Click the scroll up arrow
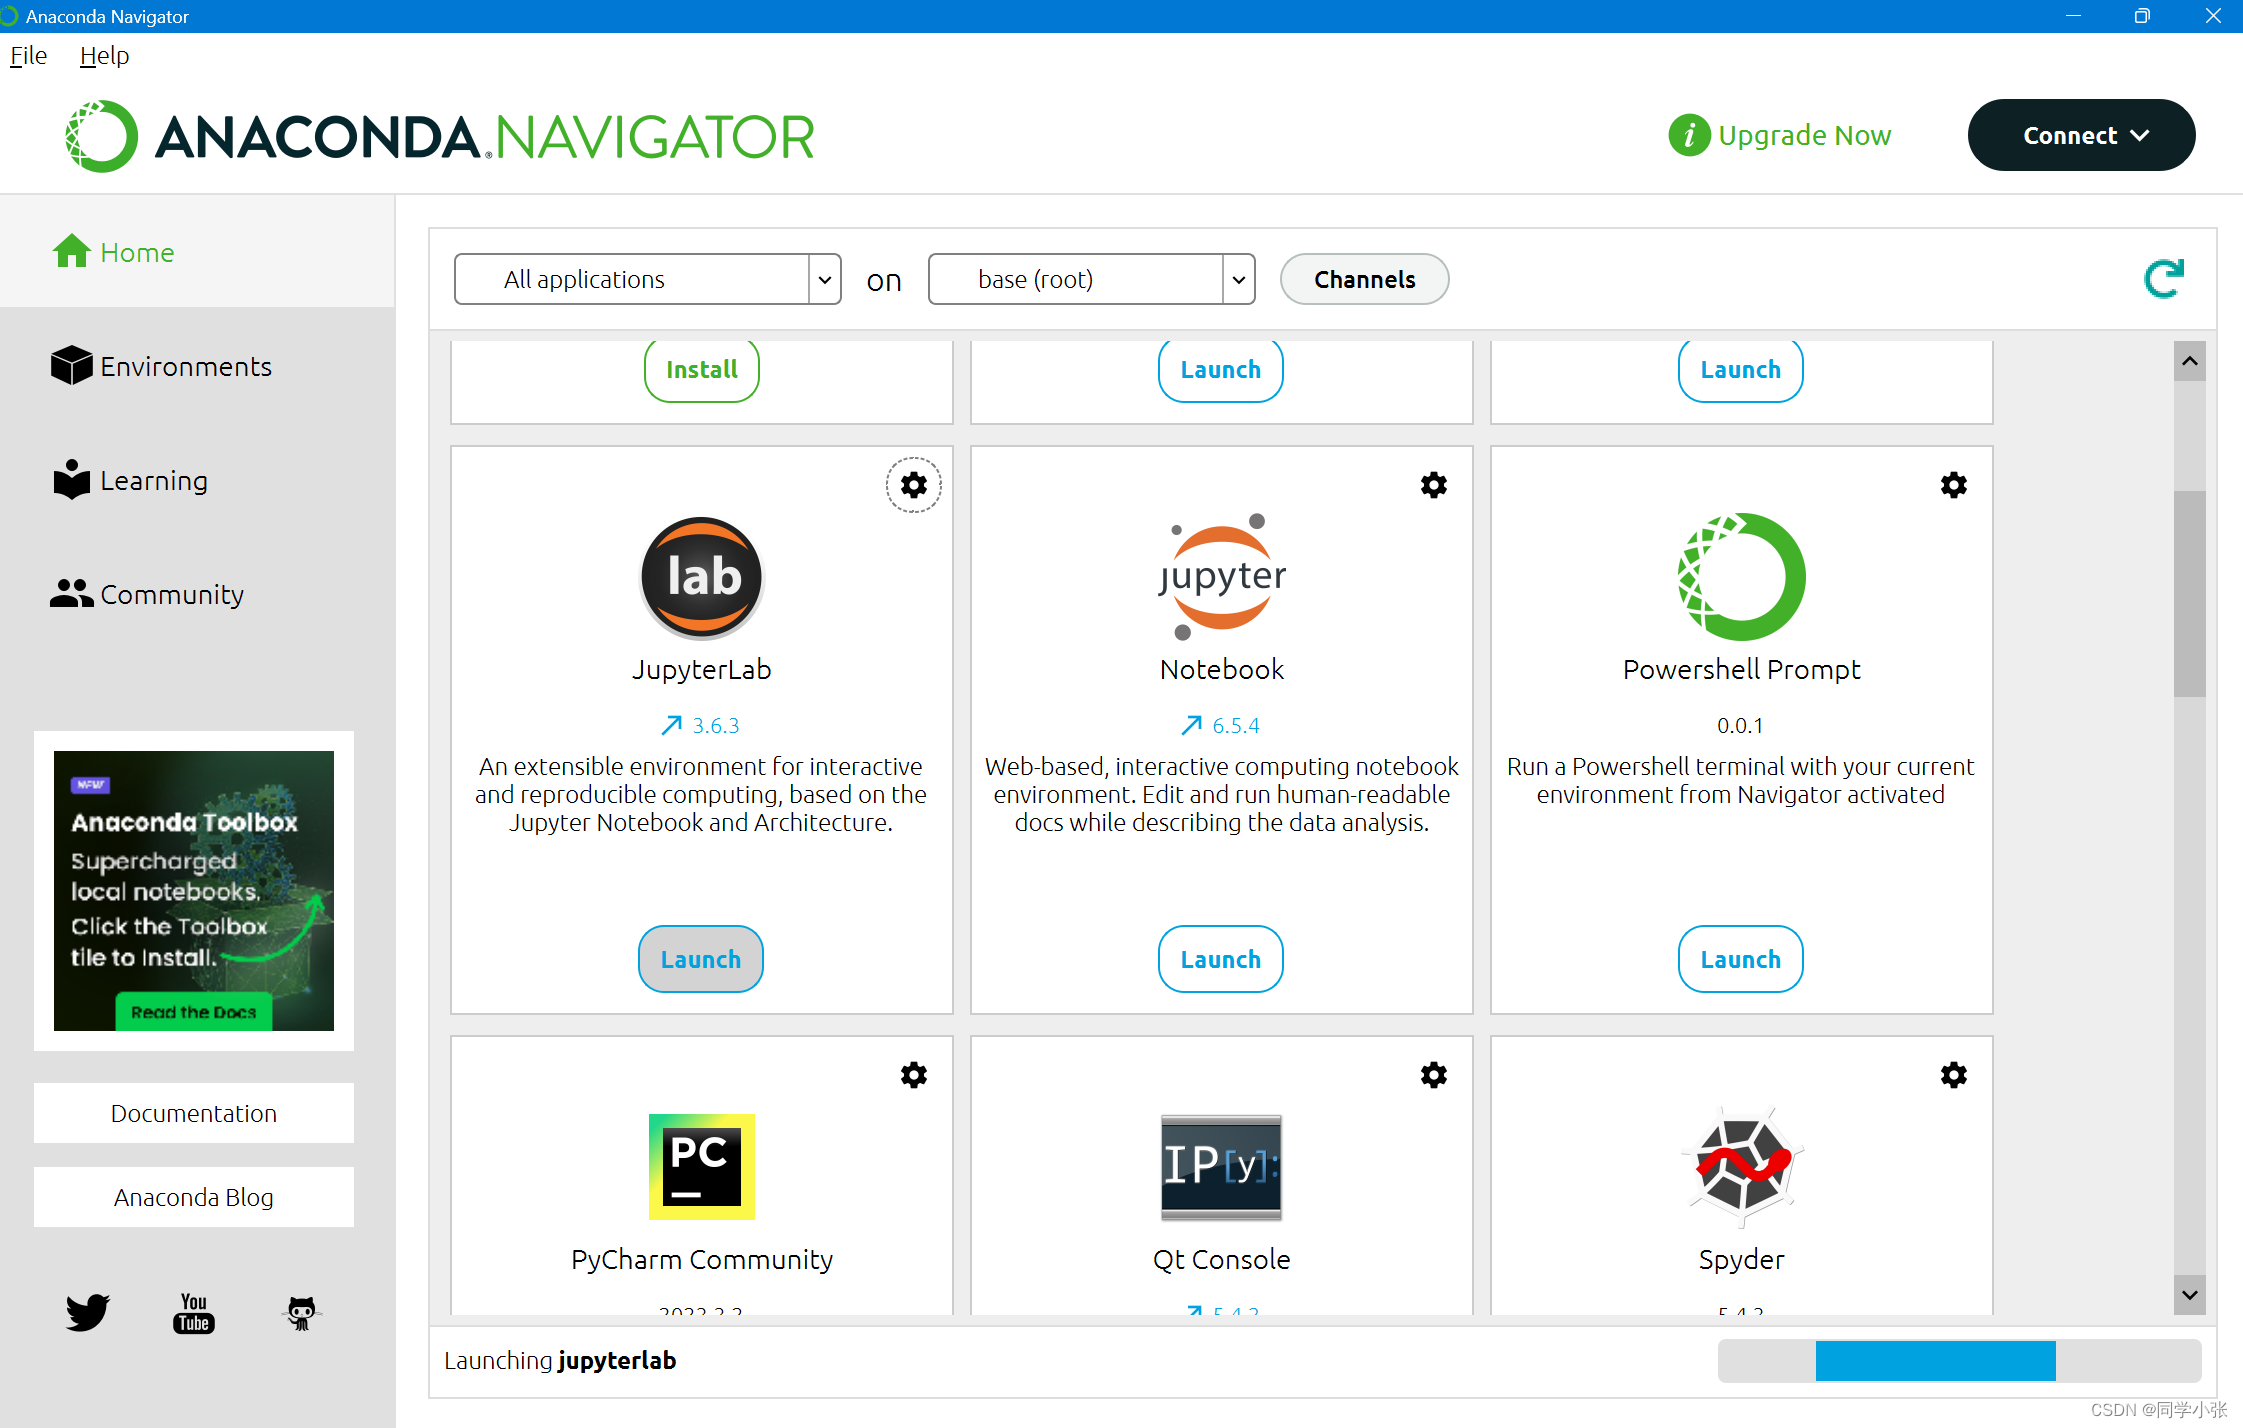The width and height of the screenshot is (2243, 1428). pyautogui.click(x=2190, y=361)
